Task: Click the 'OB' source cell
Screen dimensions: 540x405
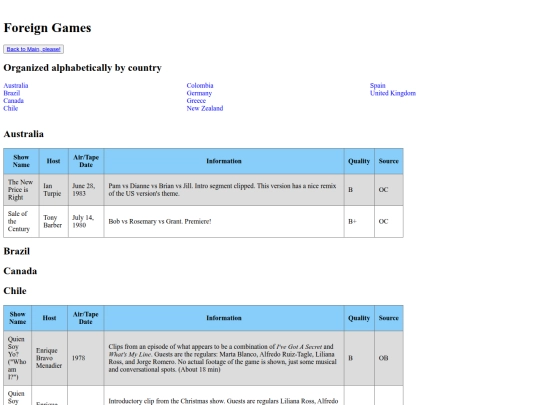Action: 389,358
